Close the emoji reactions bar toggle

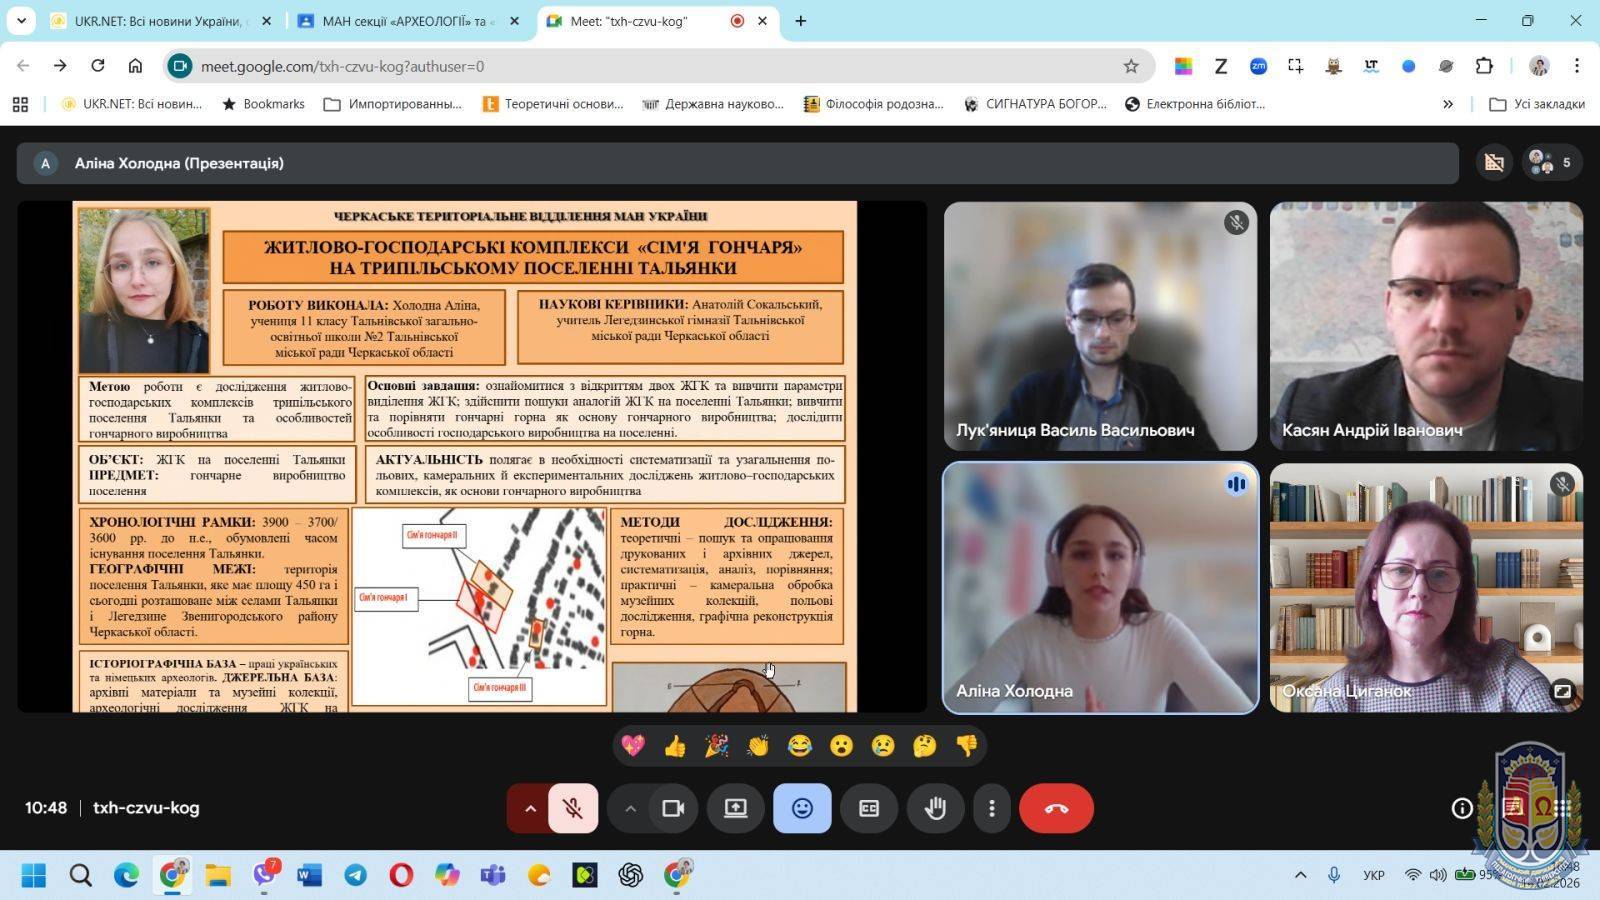pyautogui.click(x=802, y=808)
